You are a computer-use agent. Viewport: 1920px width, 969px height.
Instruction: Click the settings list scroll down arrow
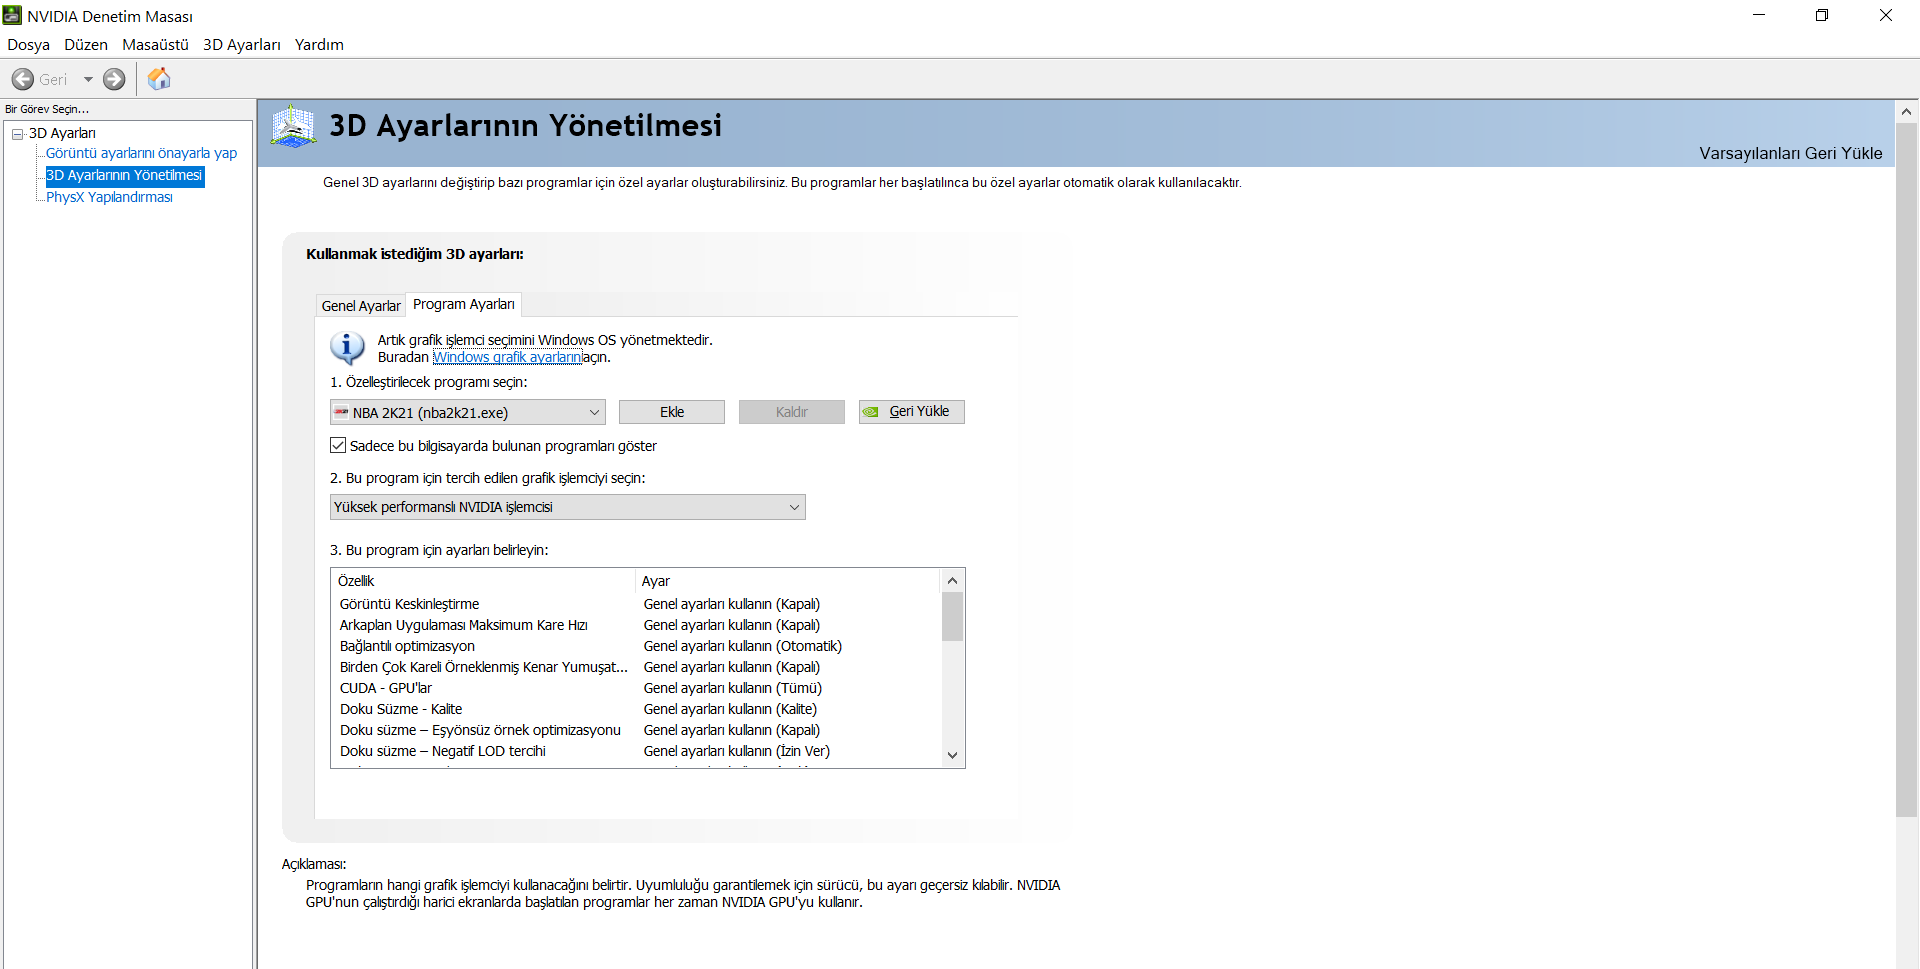point(952,756)
